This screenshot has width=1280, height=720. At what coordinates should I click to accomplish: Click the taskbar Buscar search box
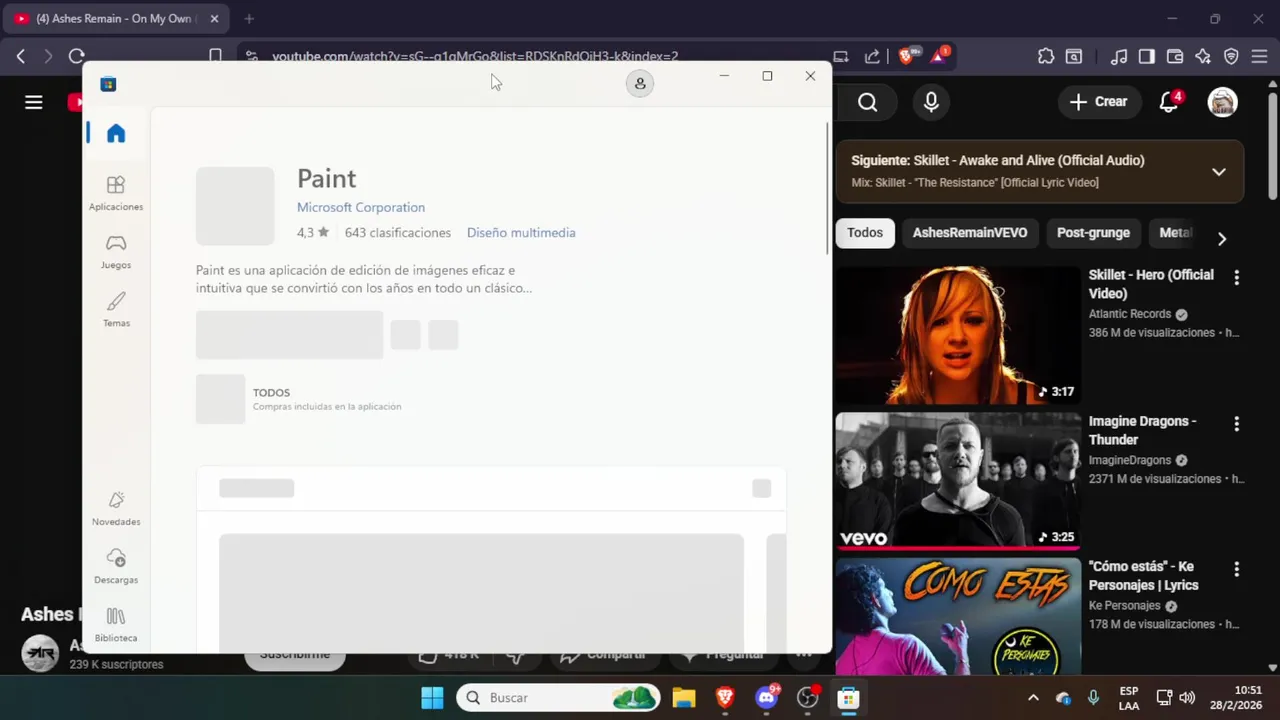click(559, 698)
